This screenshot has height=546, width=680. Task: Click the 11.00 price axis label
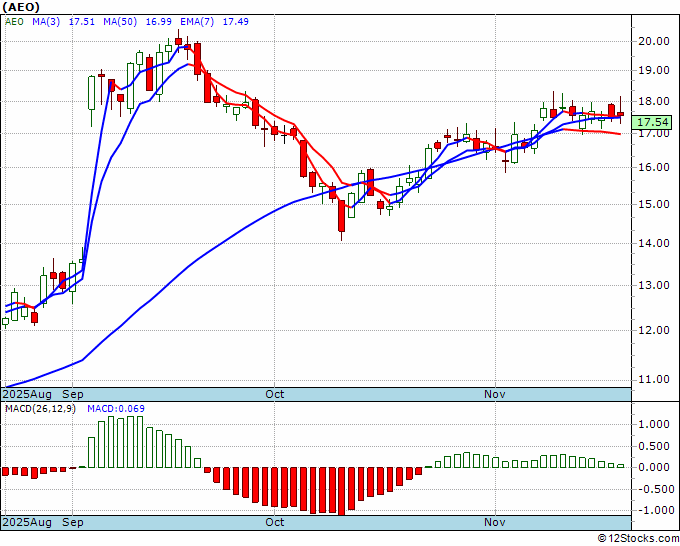click(x=654, y=379)
